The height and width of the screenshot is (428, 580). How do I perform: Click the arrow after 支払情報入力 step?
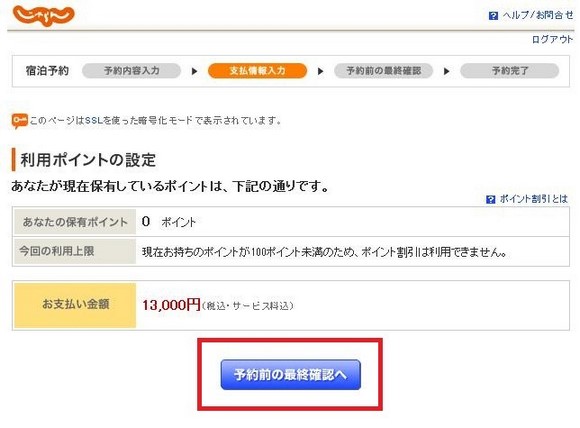[320, 71]
